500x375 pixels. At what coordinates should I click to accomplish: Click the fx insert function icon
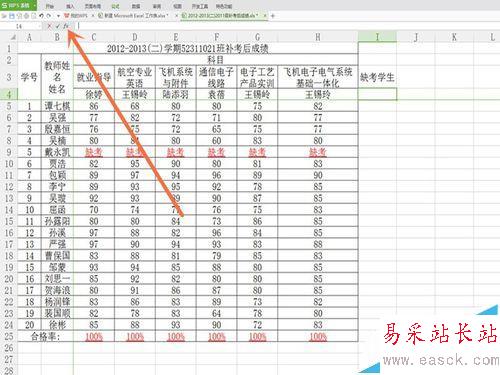66,26
